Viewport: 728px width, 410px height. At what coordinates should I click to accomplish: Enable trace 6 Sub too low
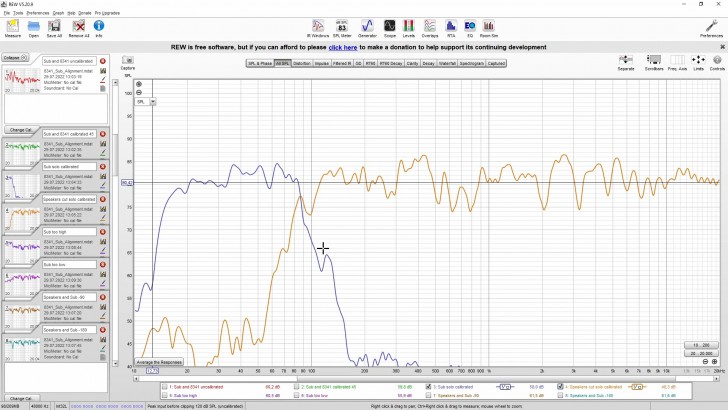point(296,396)
